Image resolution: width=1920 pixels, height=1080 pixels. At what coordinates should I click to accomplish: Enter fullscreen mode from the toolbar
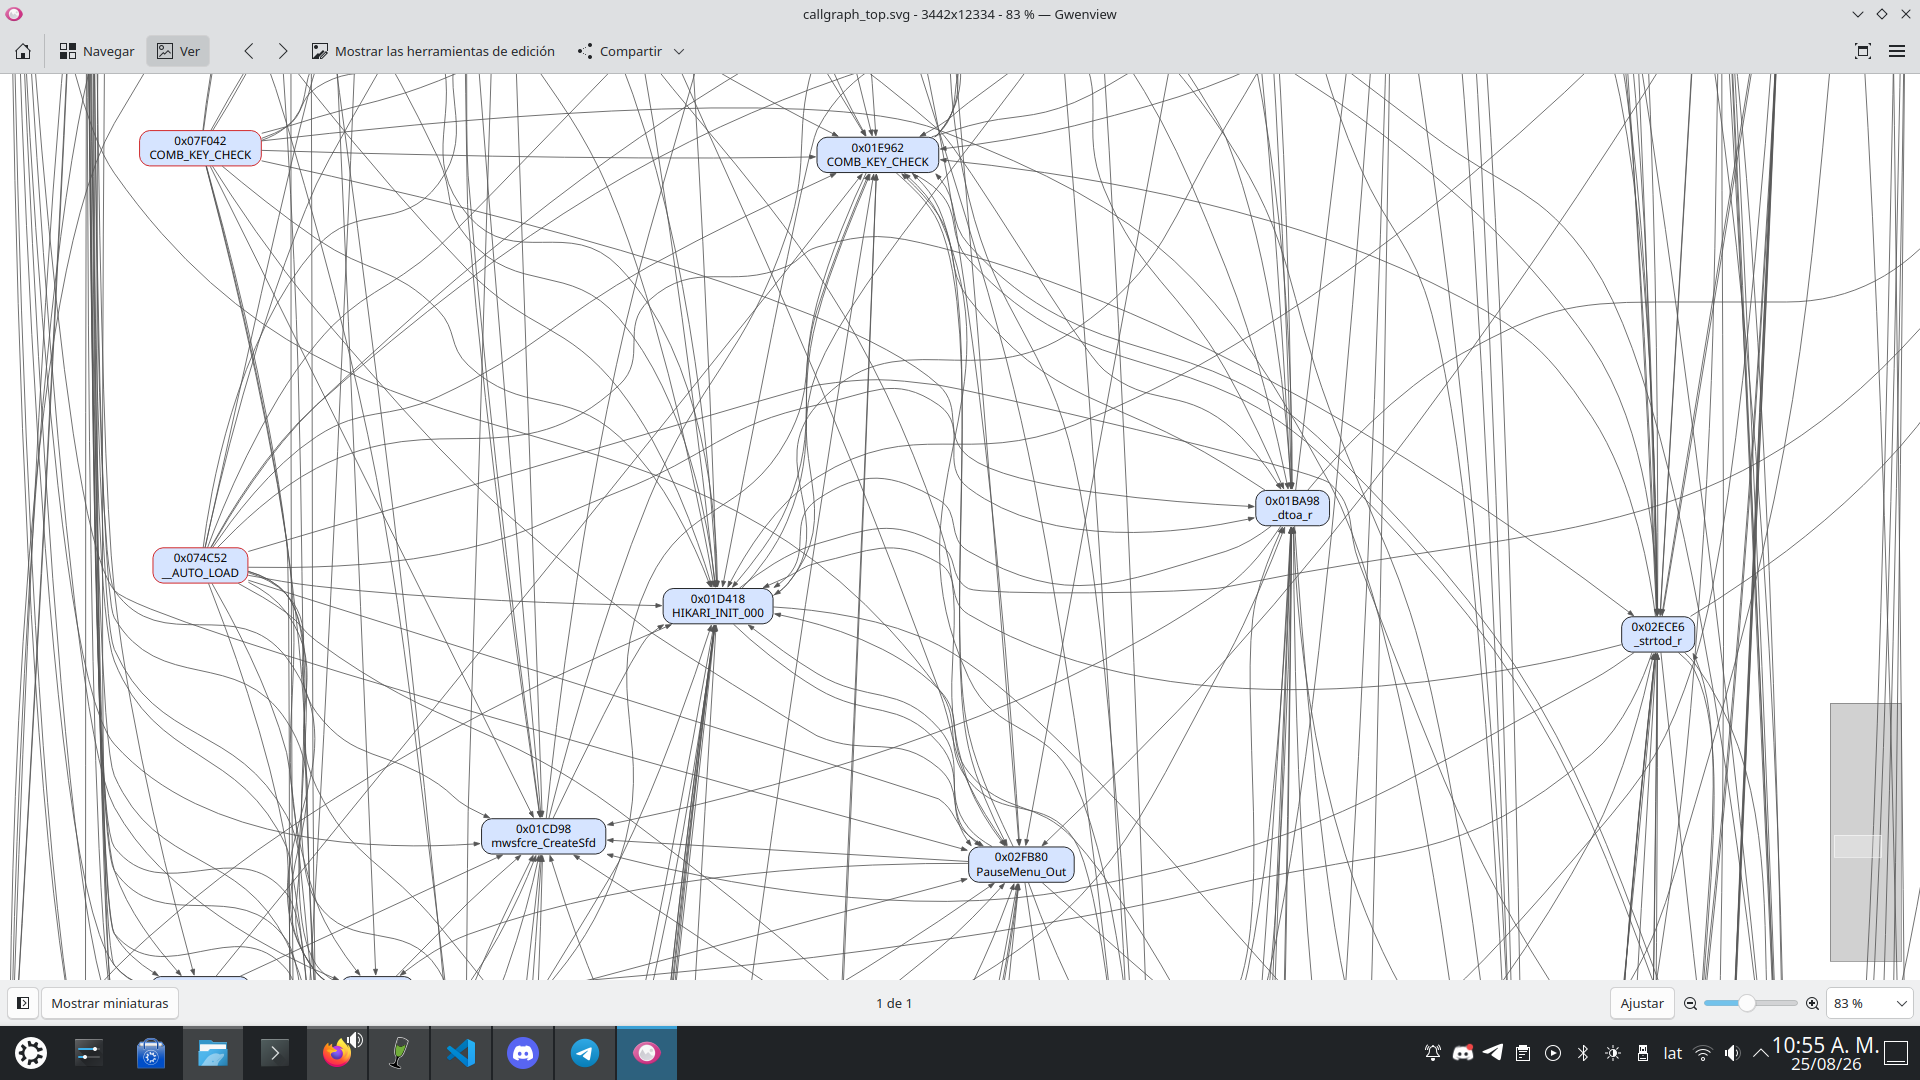1862,51
